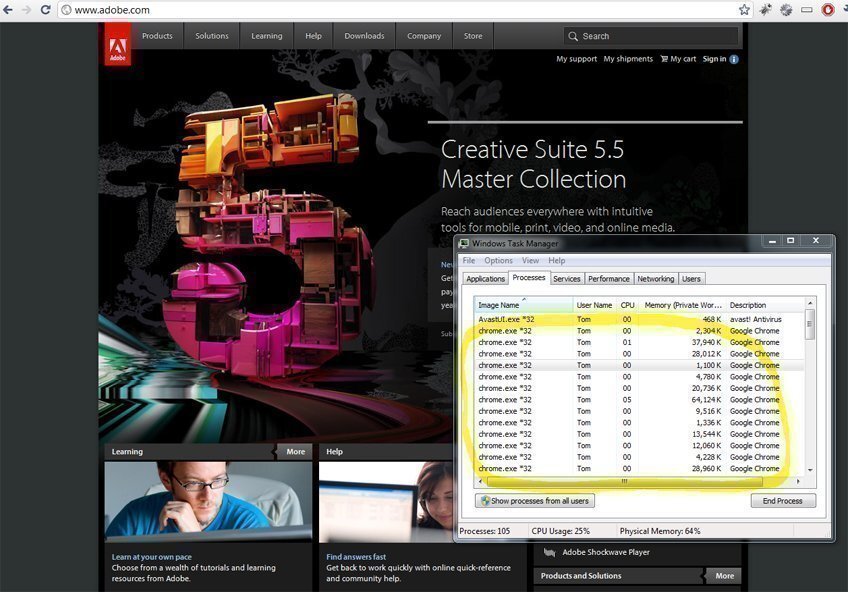Click the Learning thumbnail of man with glasses
This screenshot has width=848, height=592.
click(208, 502)
